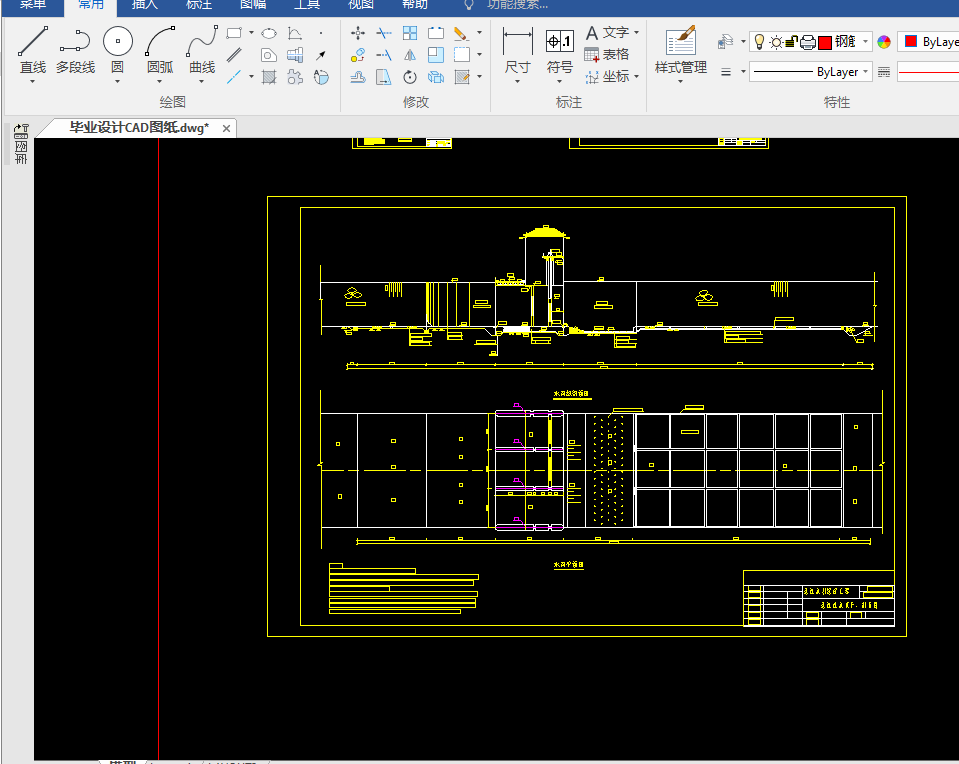Open the ByLayer linetype dropdown
Viewport: 959px width, 764px height.
pos(866,72)
